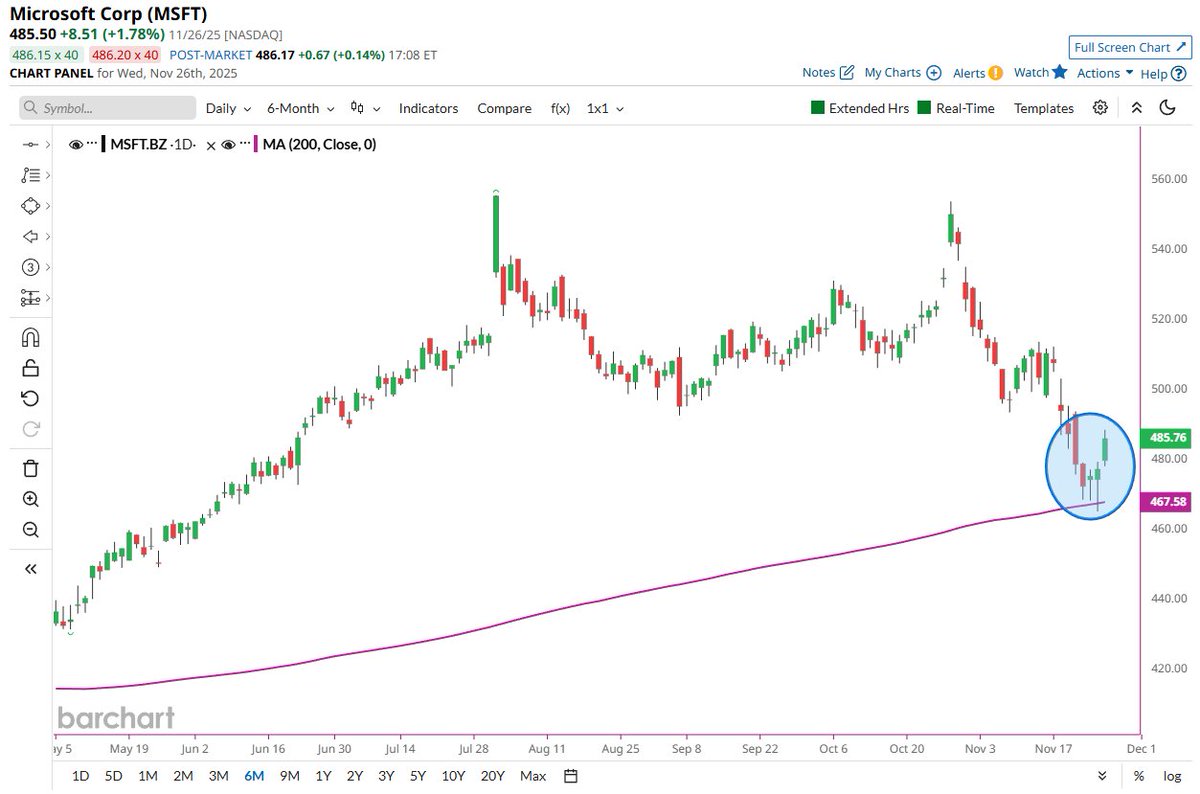Hide MSFT.BZ price series eye
The width and height of the screenshot is (1200, 794).
tap(76, 145)
